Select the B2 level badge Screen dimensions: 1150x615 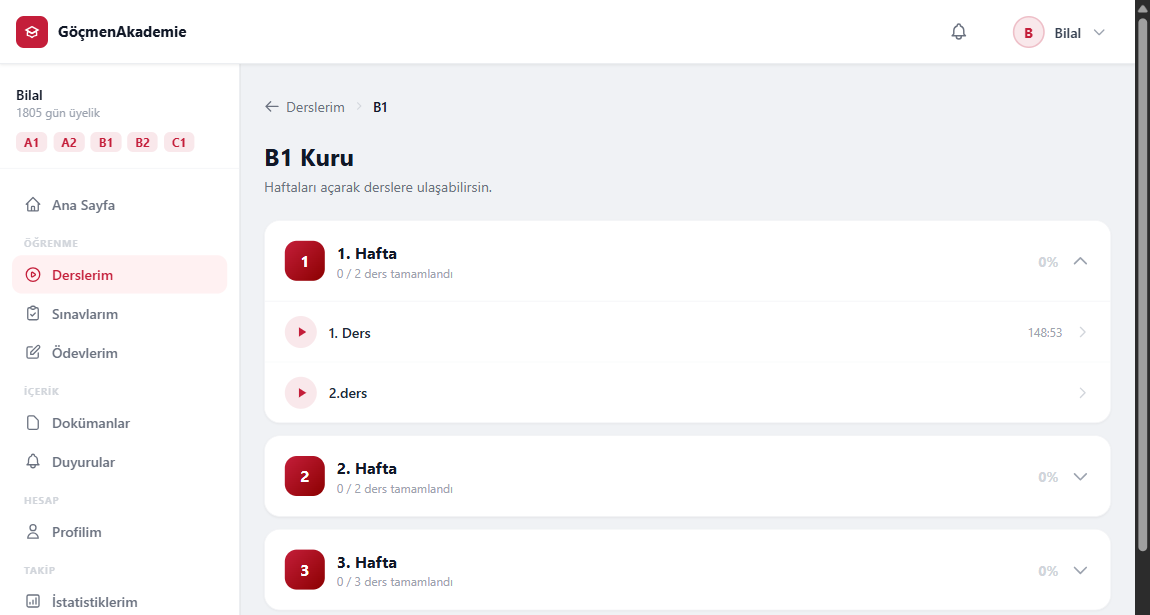142,142
